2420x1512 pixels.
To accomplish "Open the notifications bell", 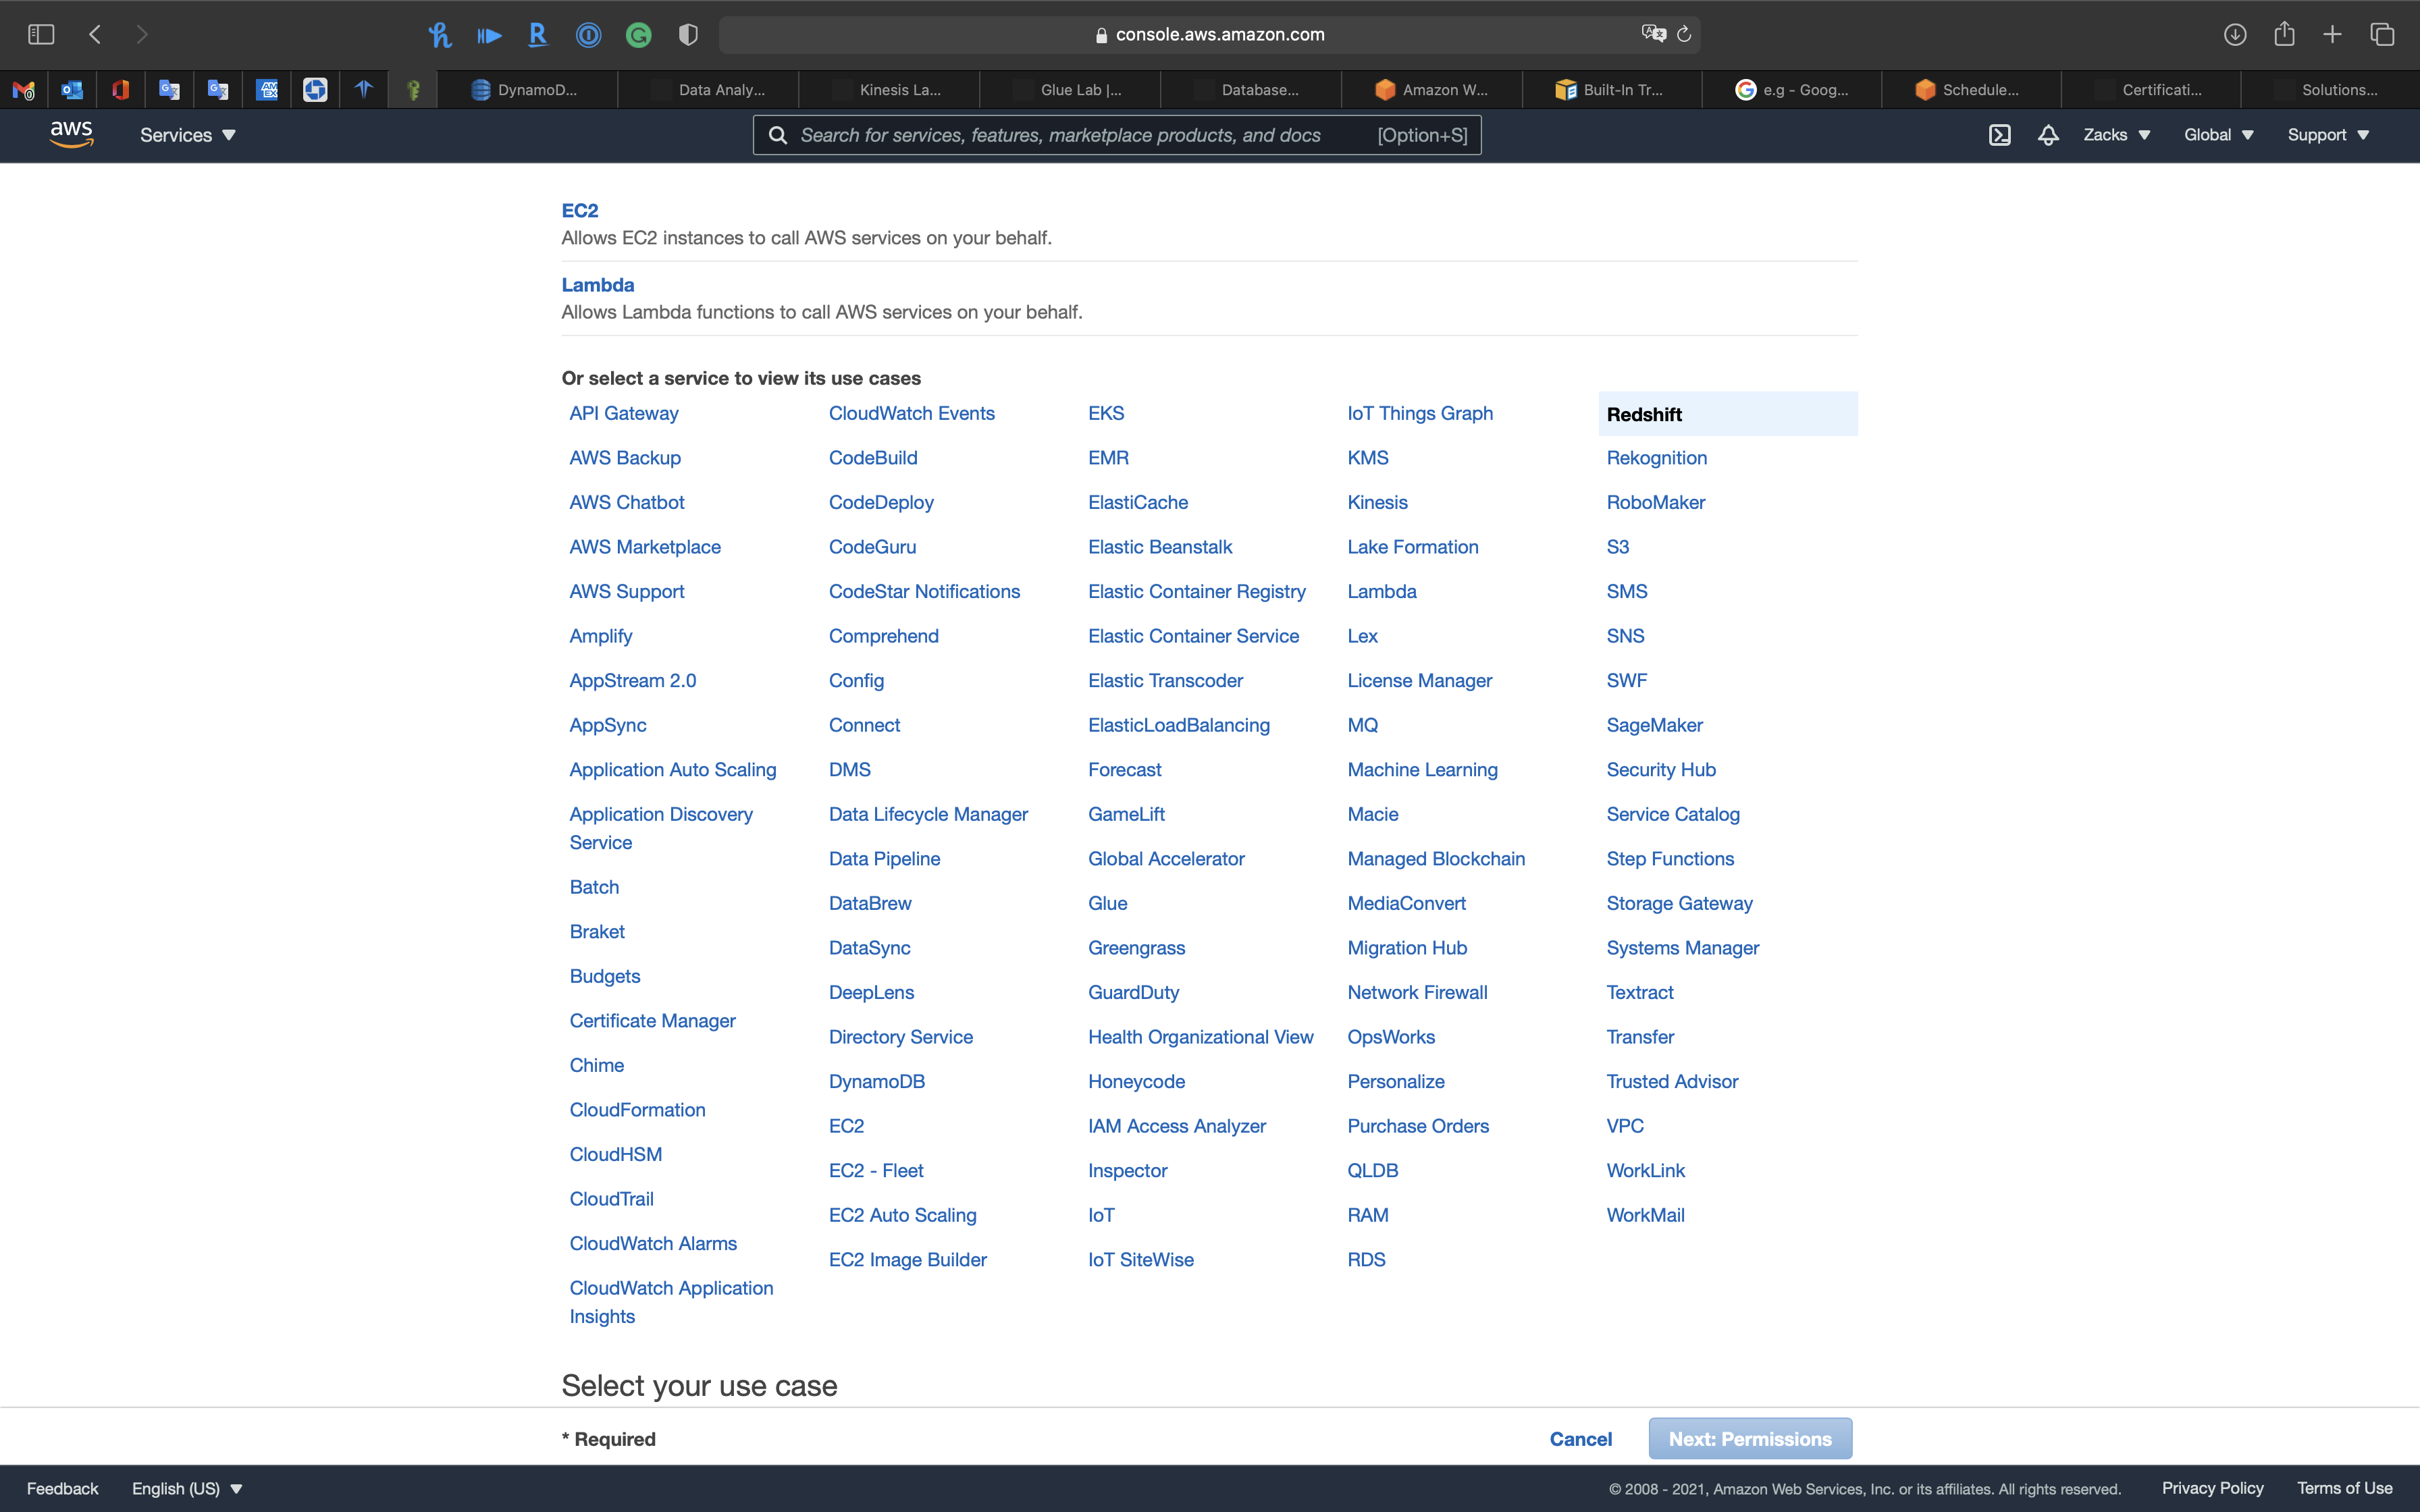I will click(x=2048, y=135).
